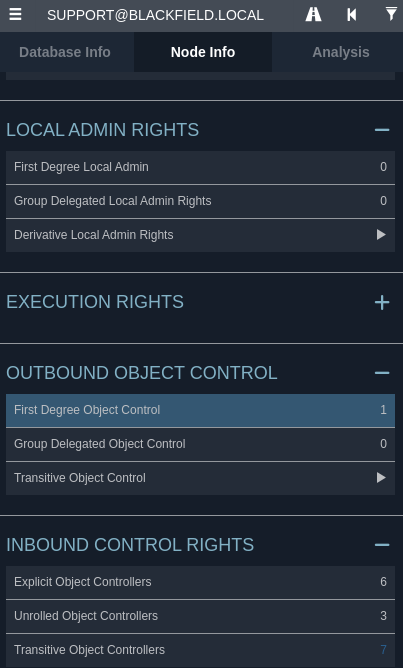Click Unrolled Object Controllers row
This screenshot has width=403, height=668.
200,616
